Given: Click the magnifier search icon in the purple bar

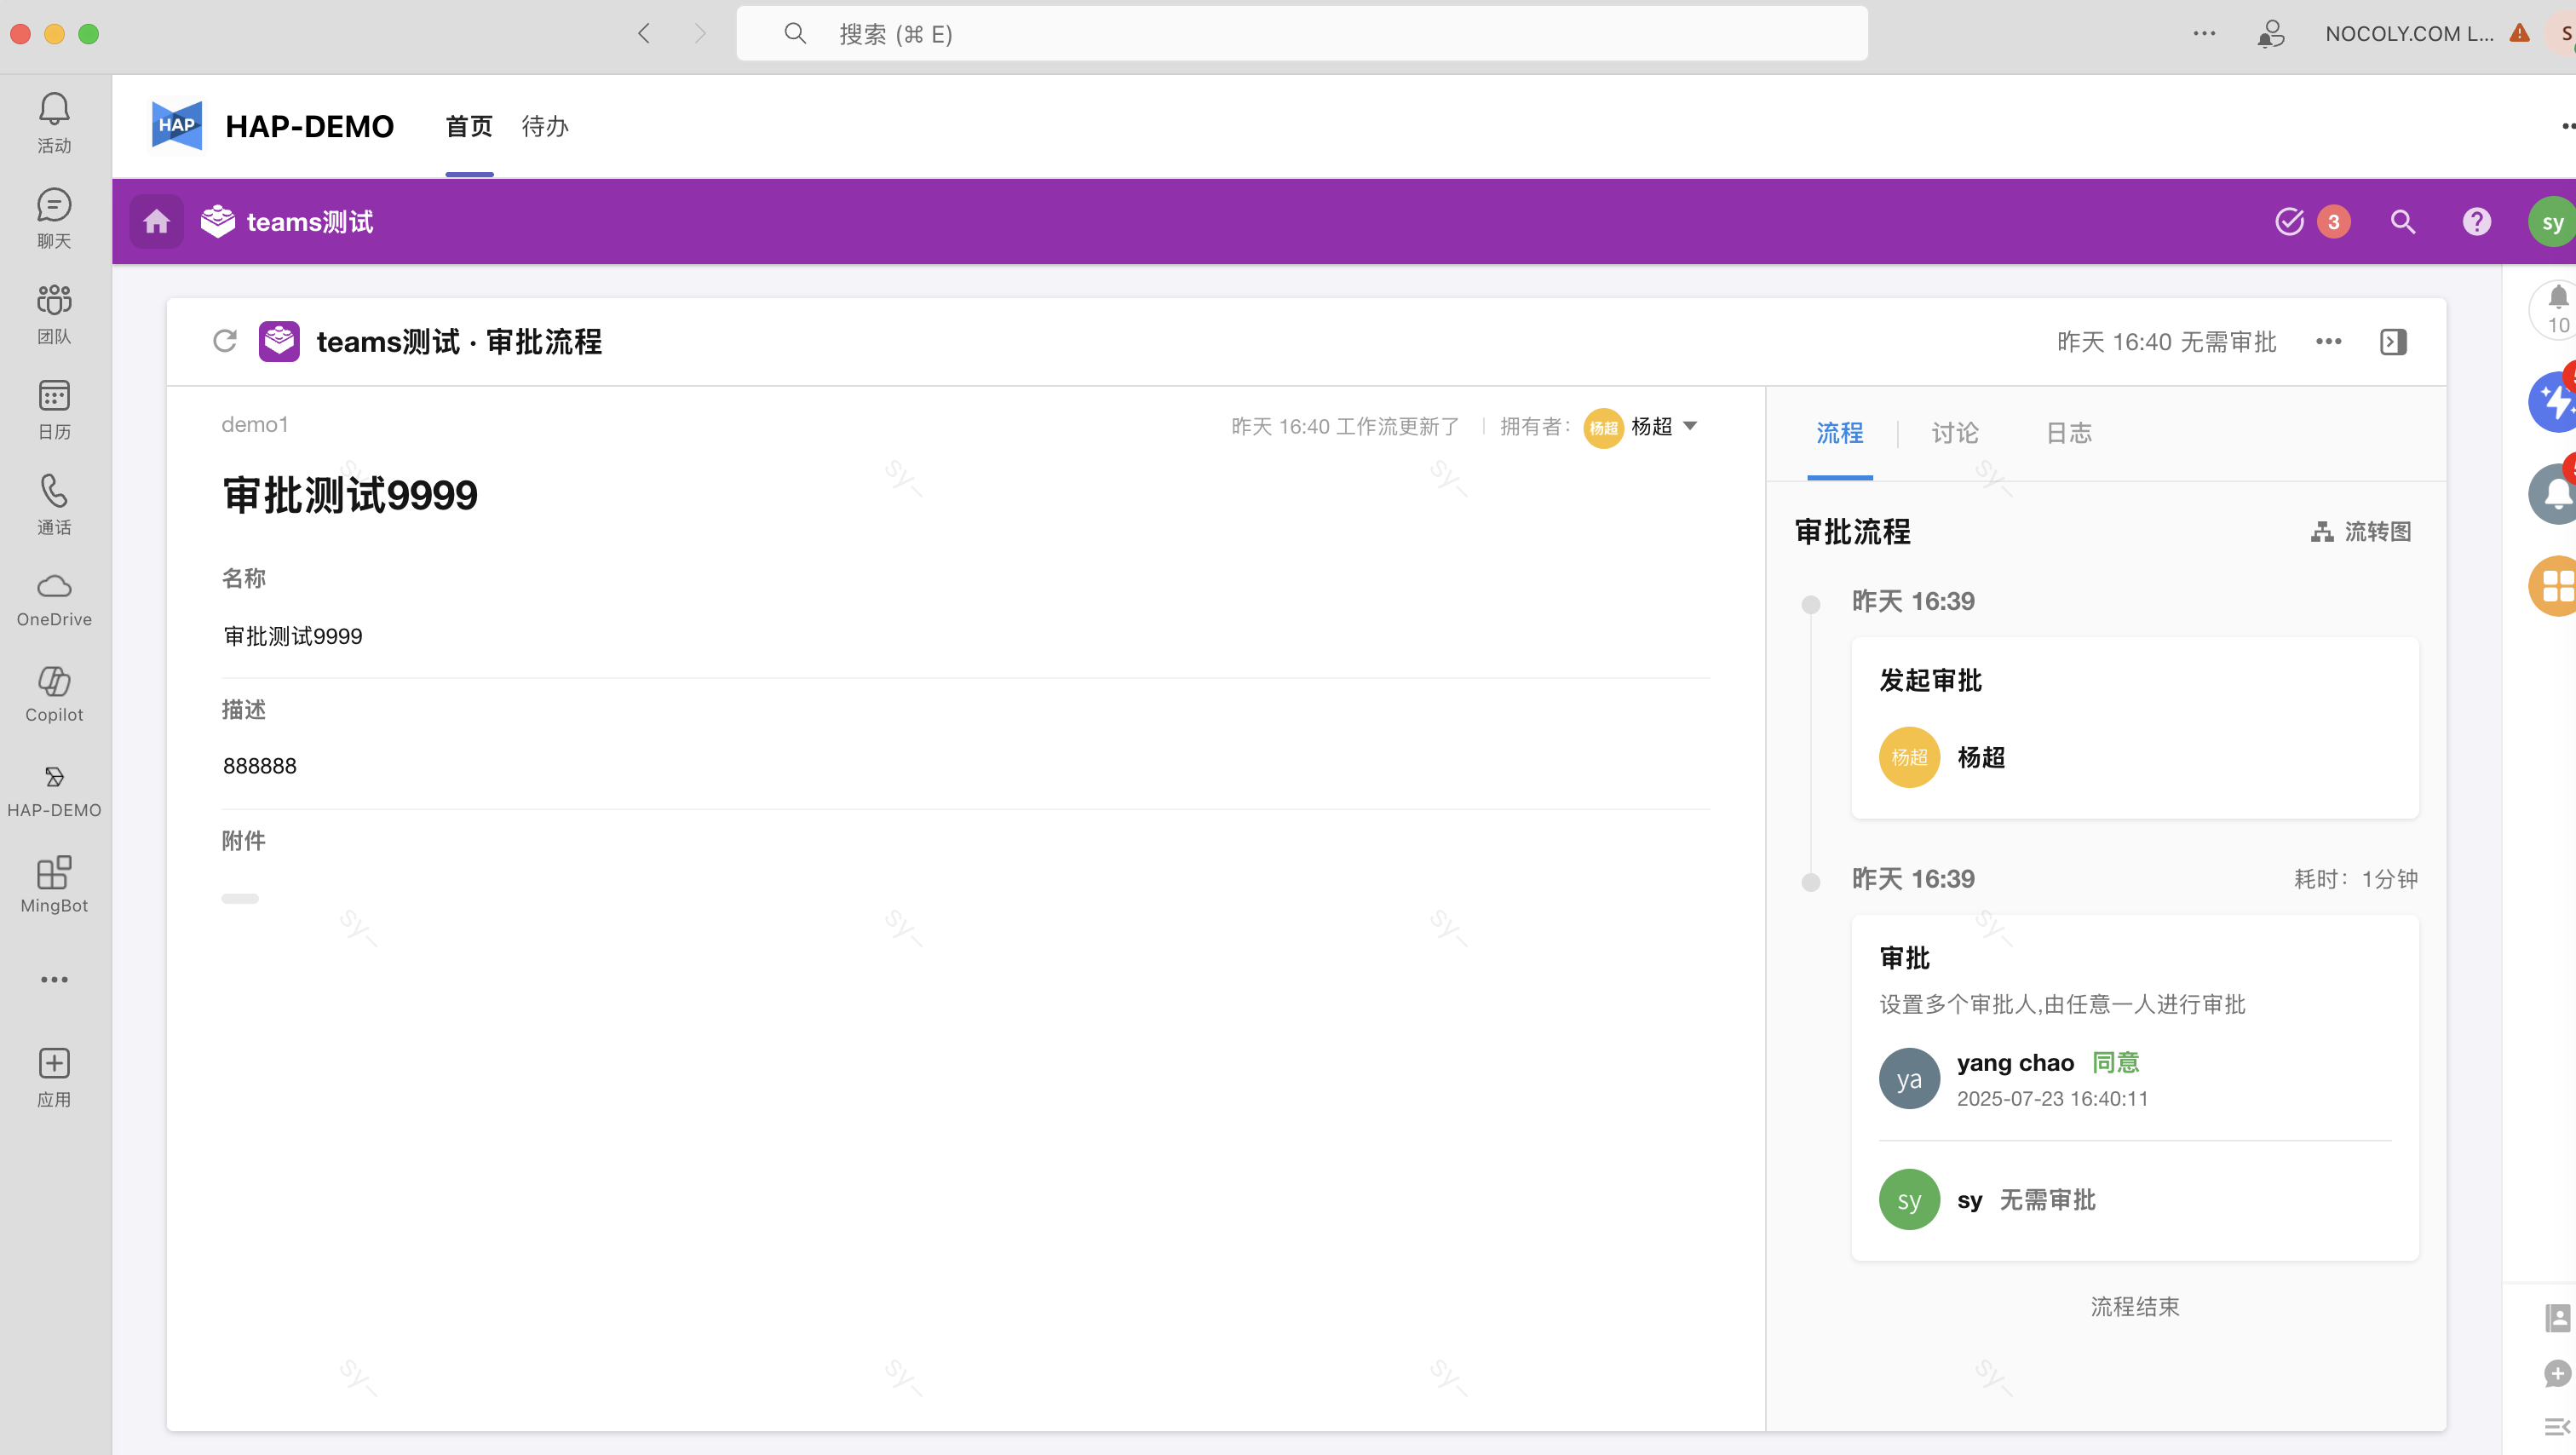Looking at the screenshot, I should point(2403,222).
